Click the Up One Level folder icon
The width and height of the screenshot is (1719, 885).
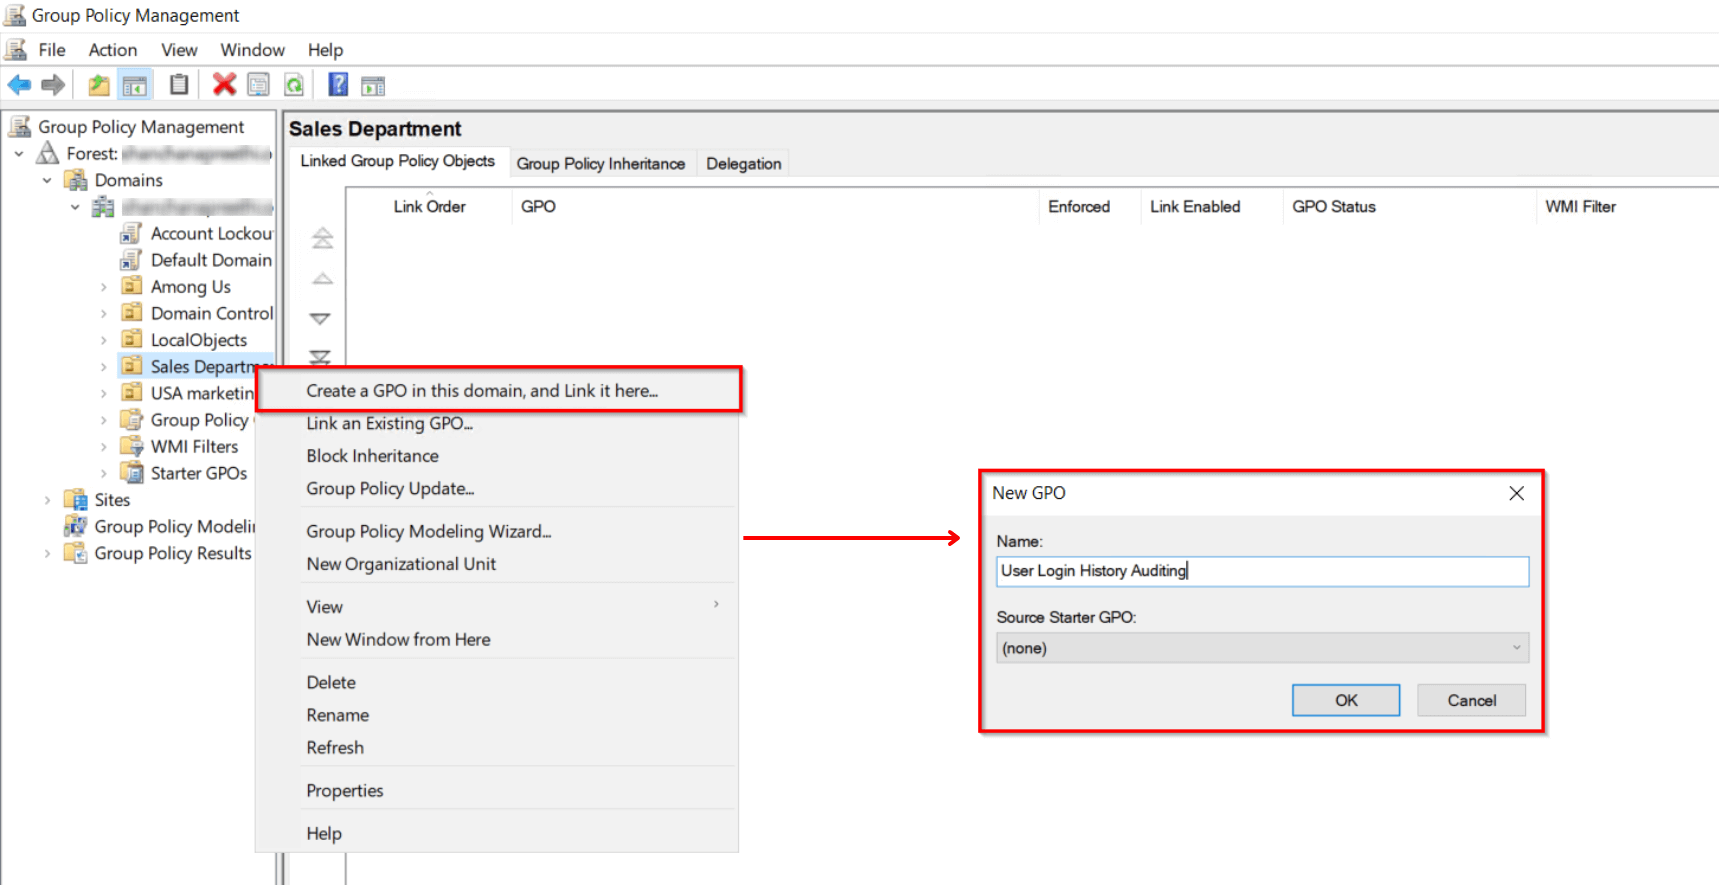point(98,85)
